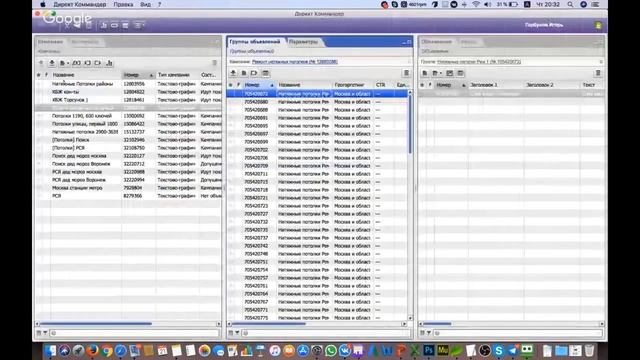Open Finder from the Dock
Screen dimensions: 640x360
point(50,350)
